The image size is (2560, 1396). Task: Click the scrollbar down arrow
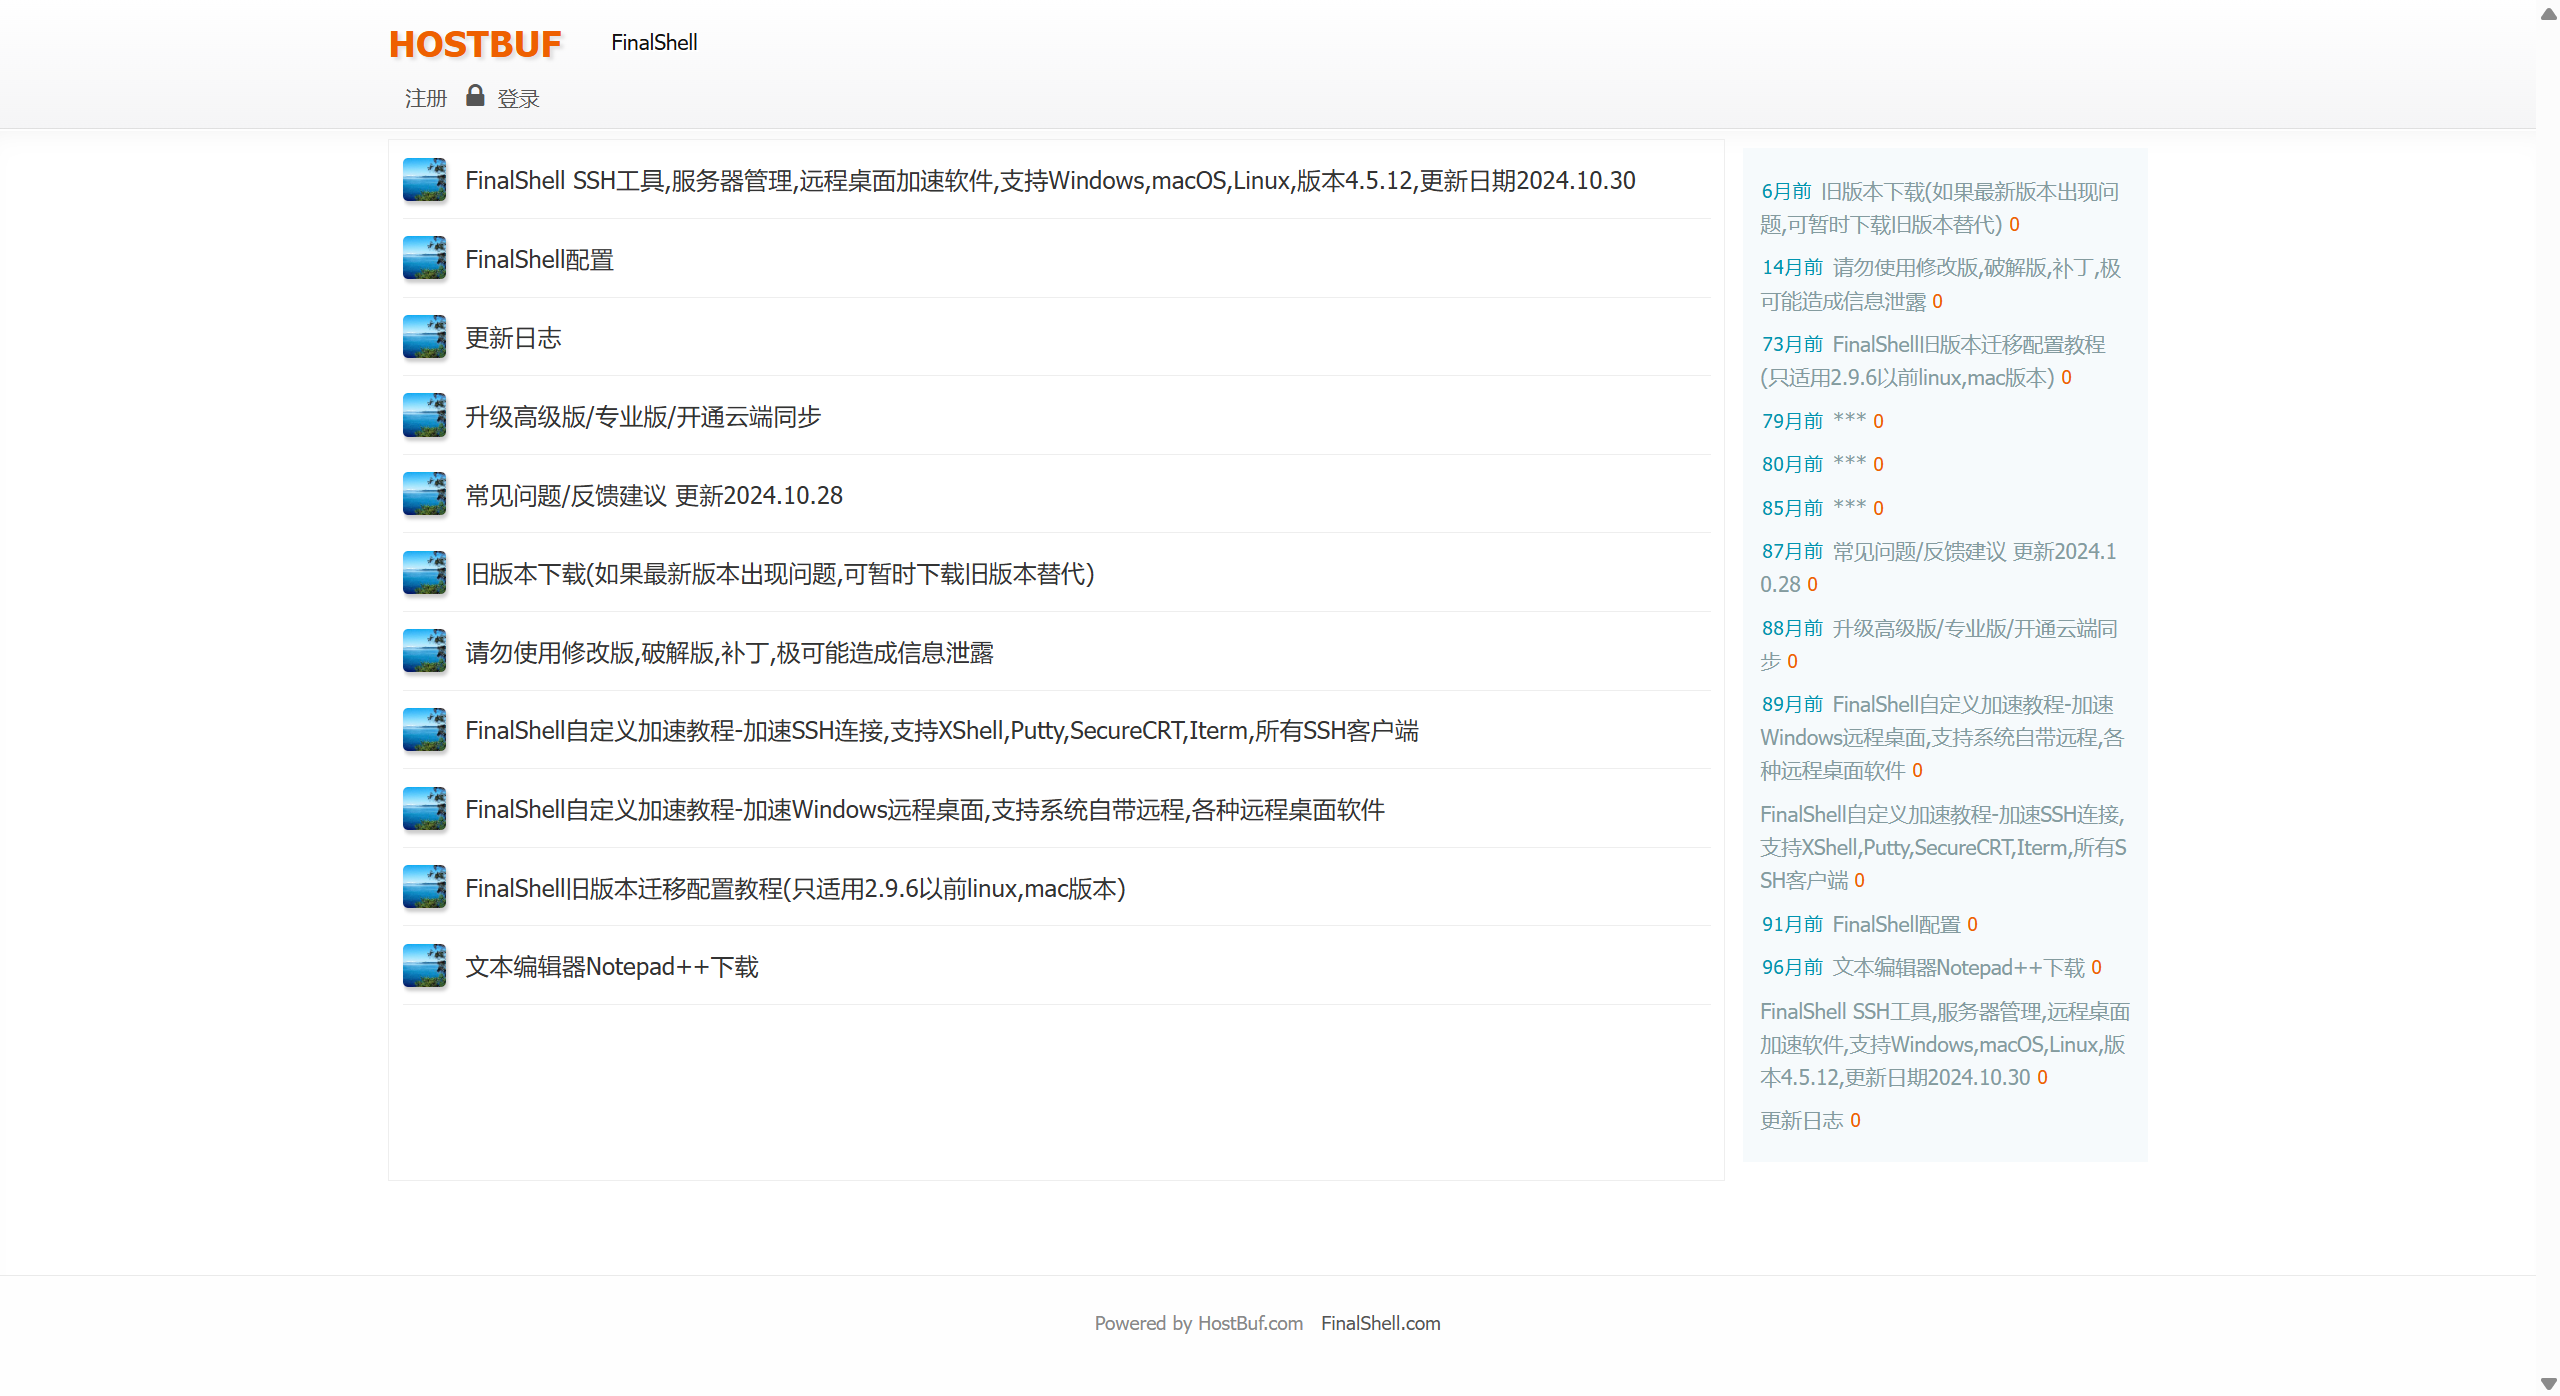coord(2548,1384)
